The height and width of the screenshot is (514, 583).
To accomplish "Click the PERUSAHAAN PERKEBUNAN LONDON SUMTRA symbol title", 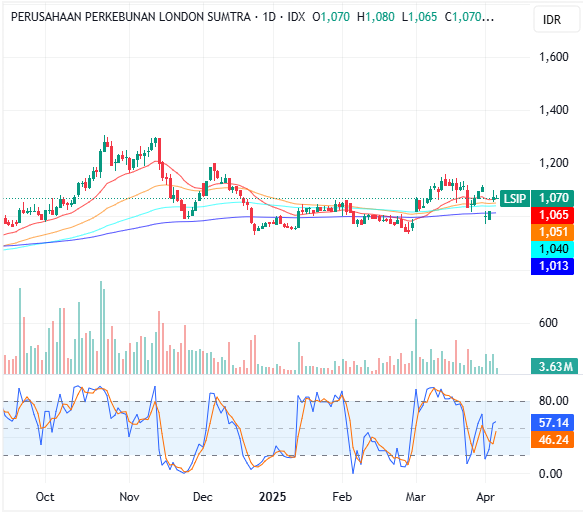I will (131, 17).
